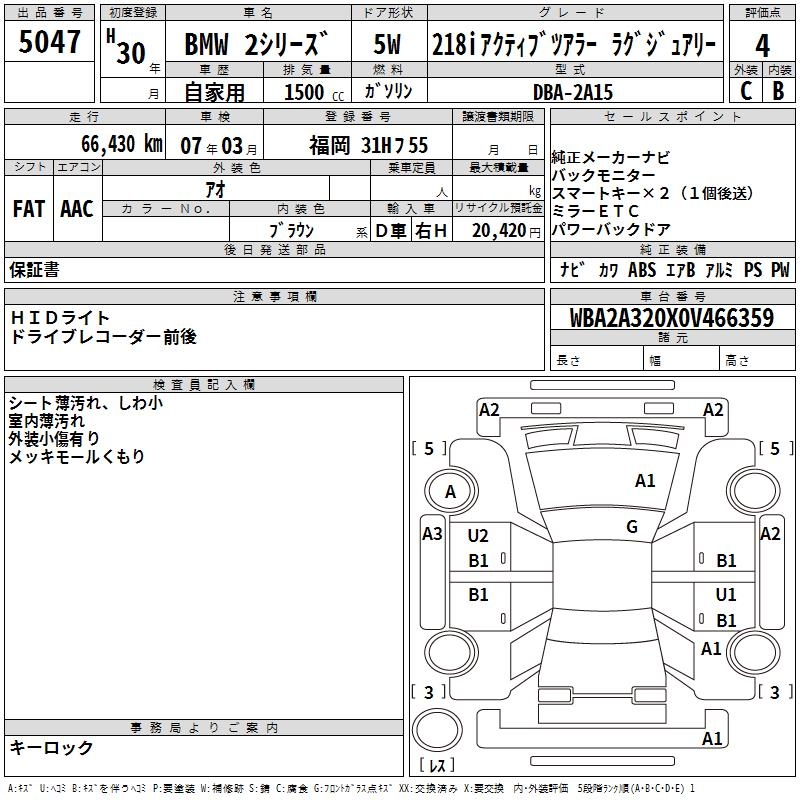Select the mileage 66,430 km
The image size is (800, 800).
[122, 144]
